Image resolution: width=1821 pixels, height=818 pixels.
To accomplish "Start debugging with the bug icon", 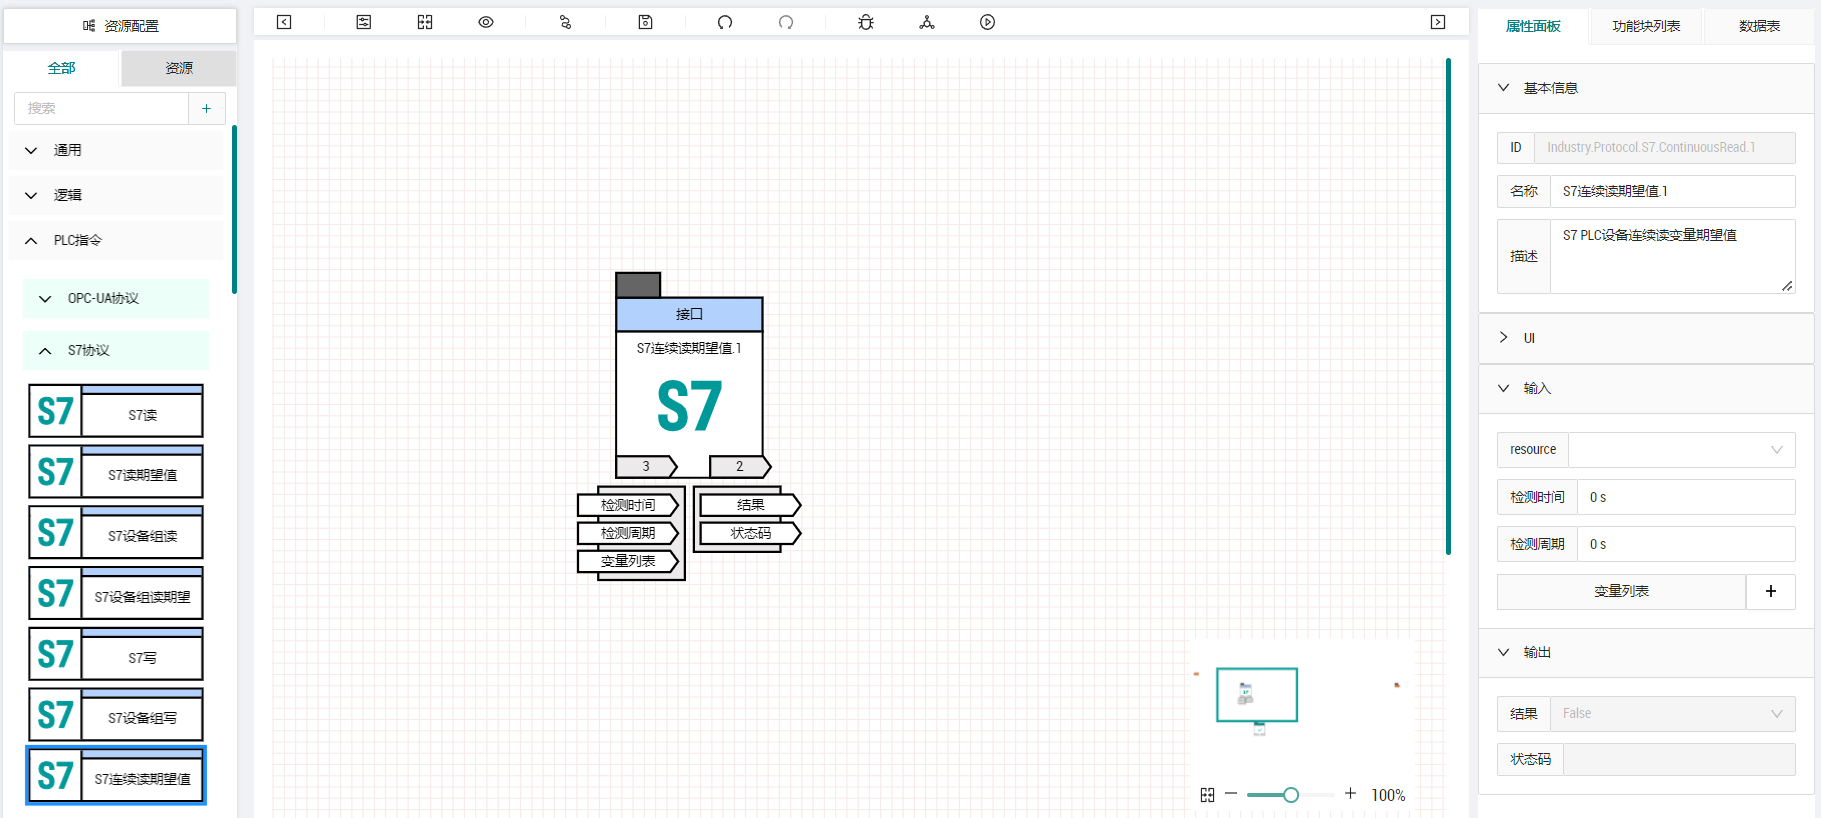I will [x=866, y=22].
